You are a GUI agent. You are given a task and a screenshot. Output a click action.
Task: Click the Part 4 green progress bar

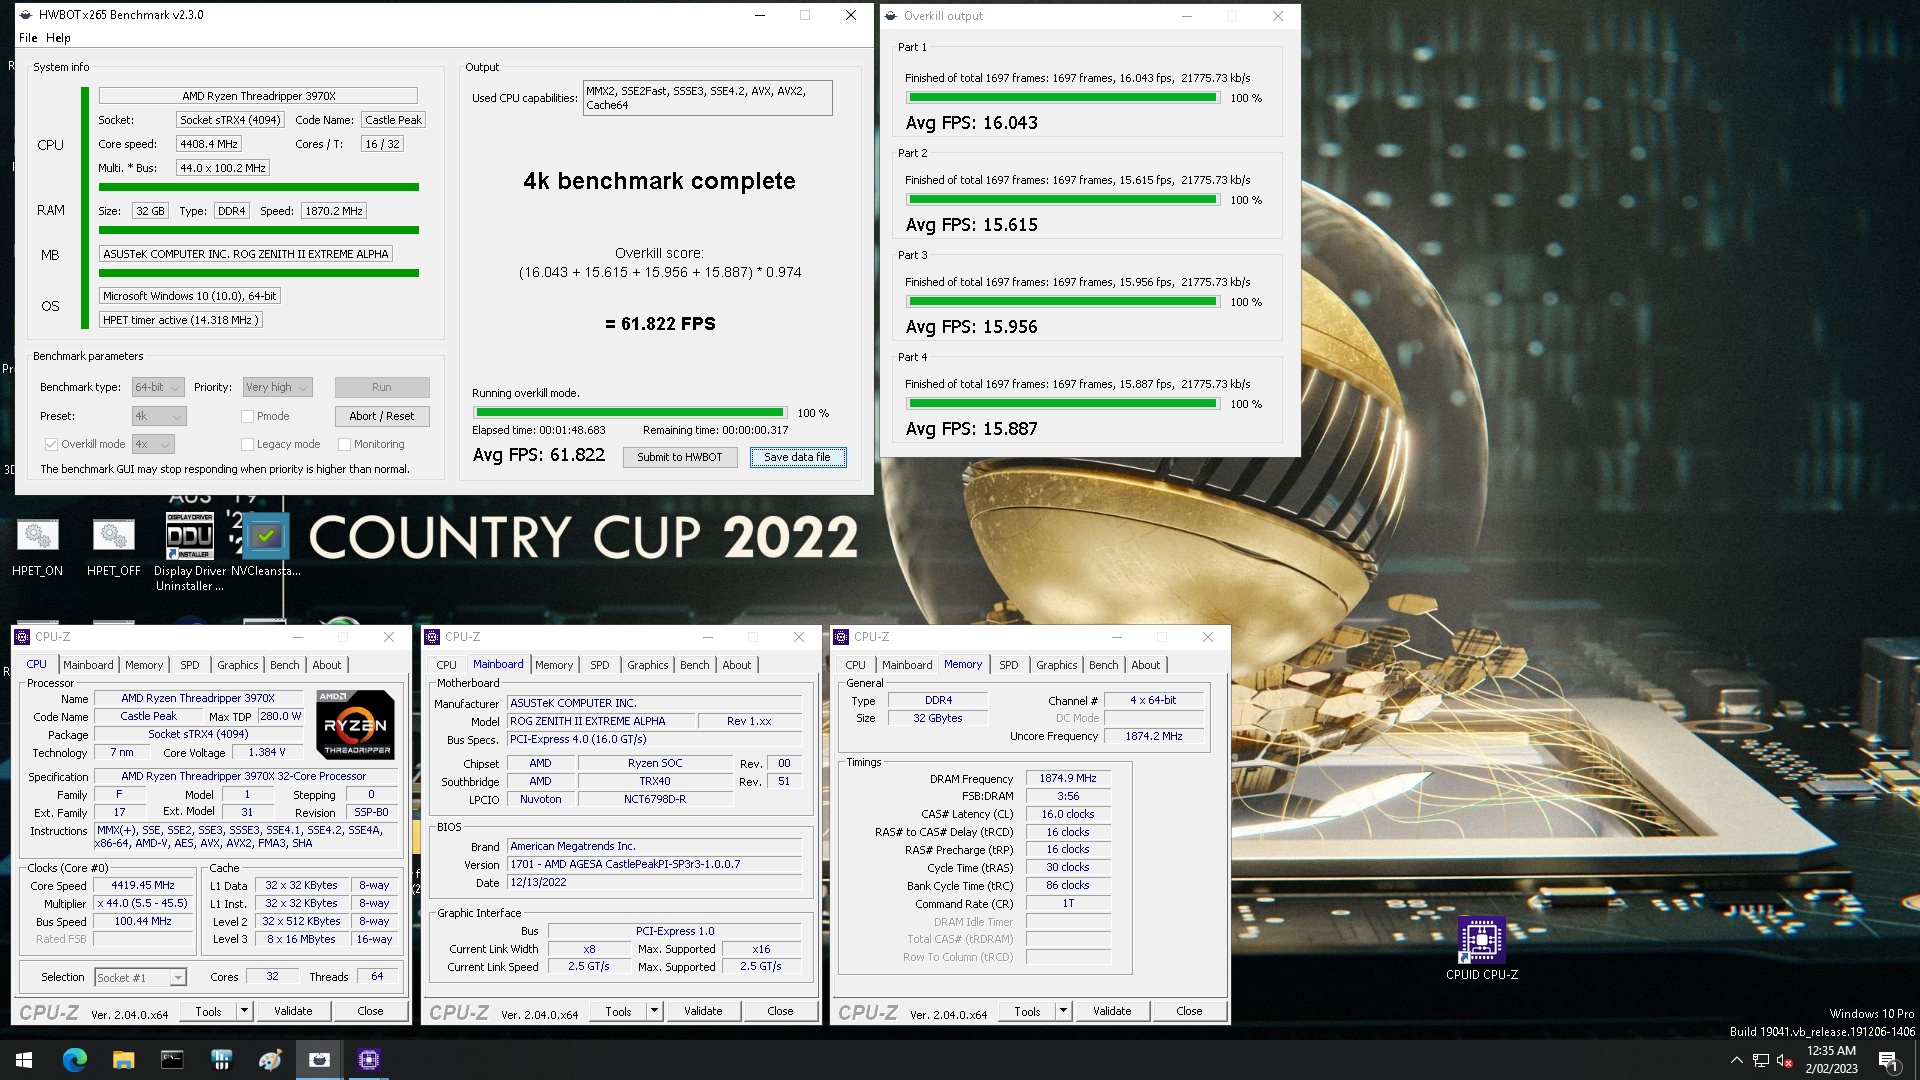click(x=1063, y=404)
